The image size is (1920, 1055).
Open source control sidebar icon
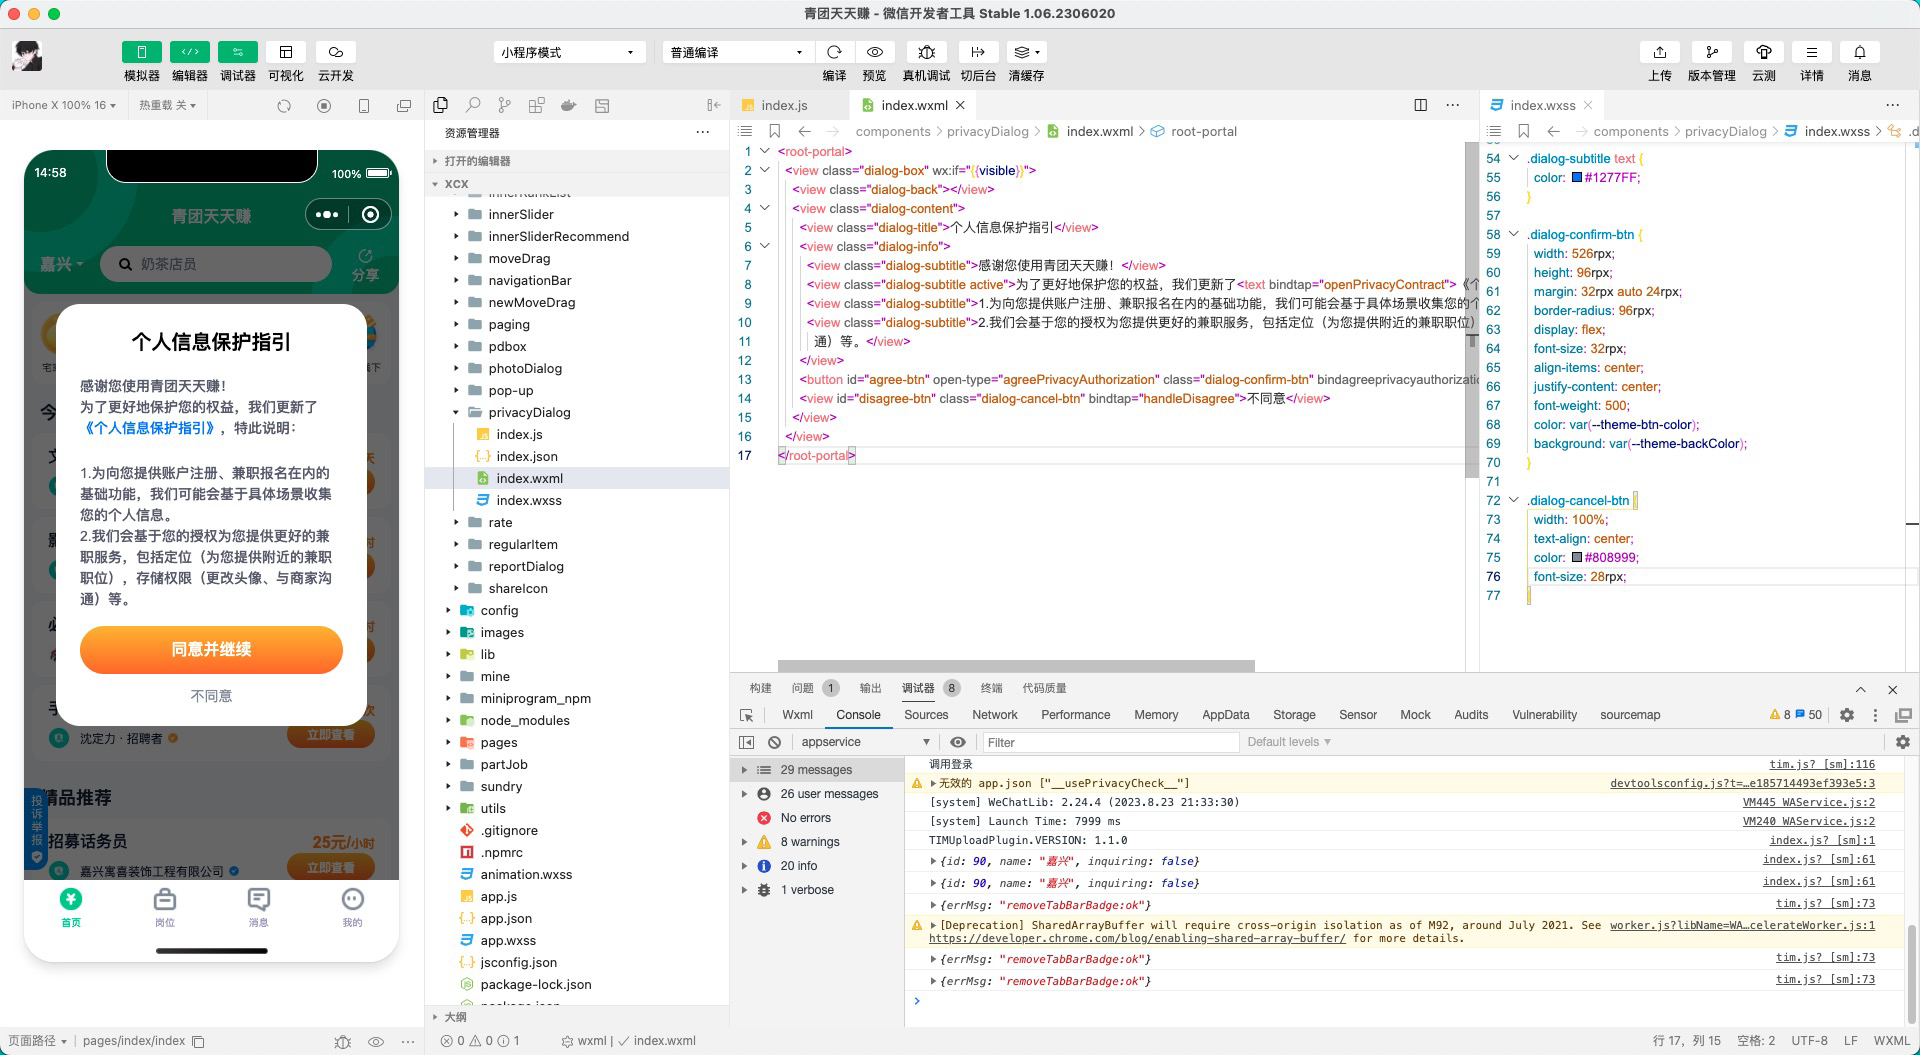[x=504, y=105]
